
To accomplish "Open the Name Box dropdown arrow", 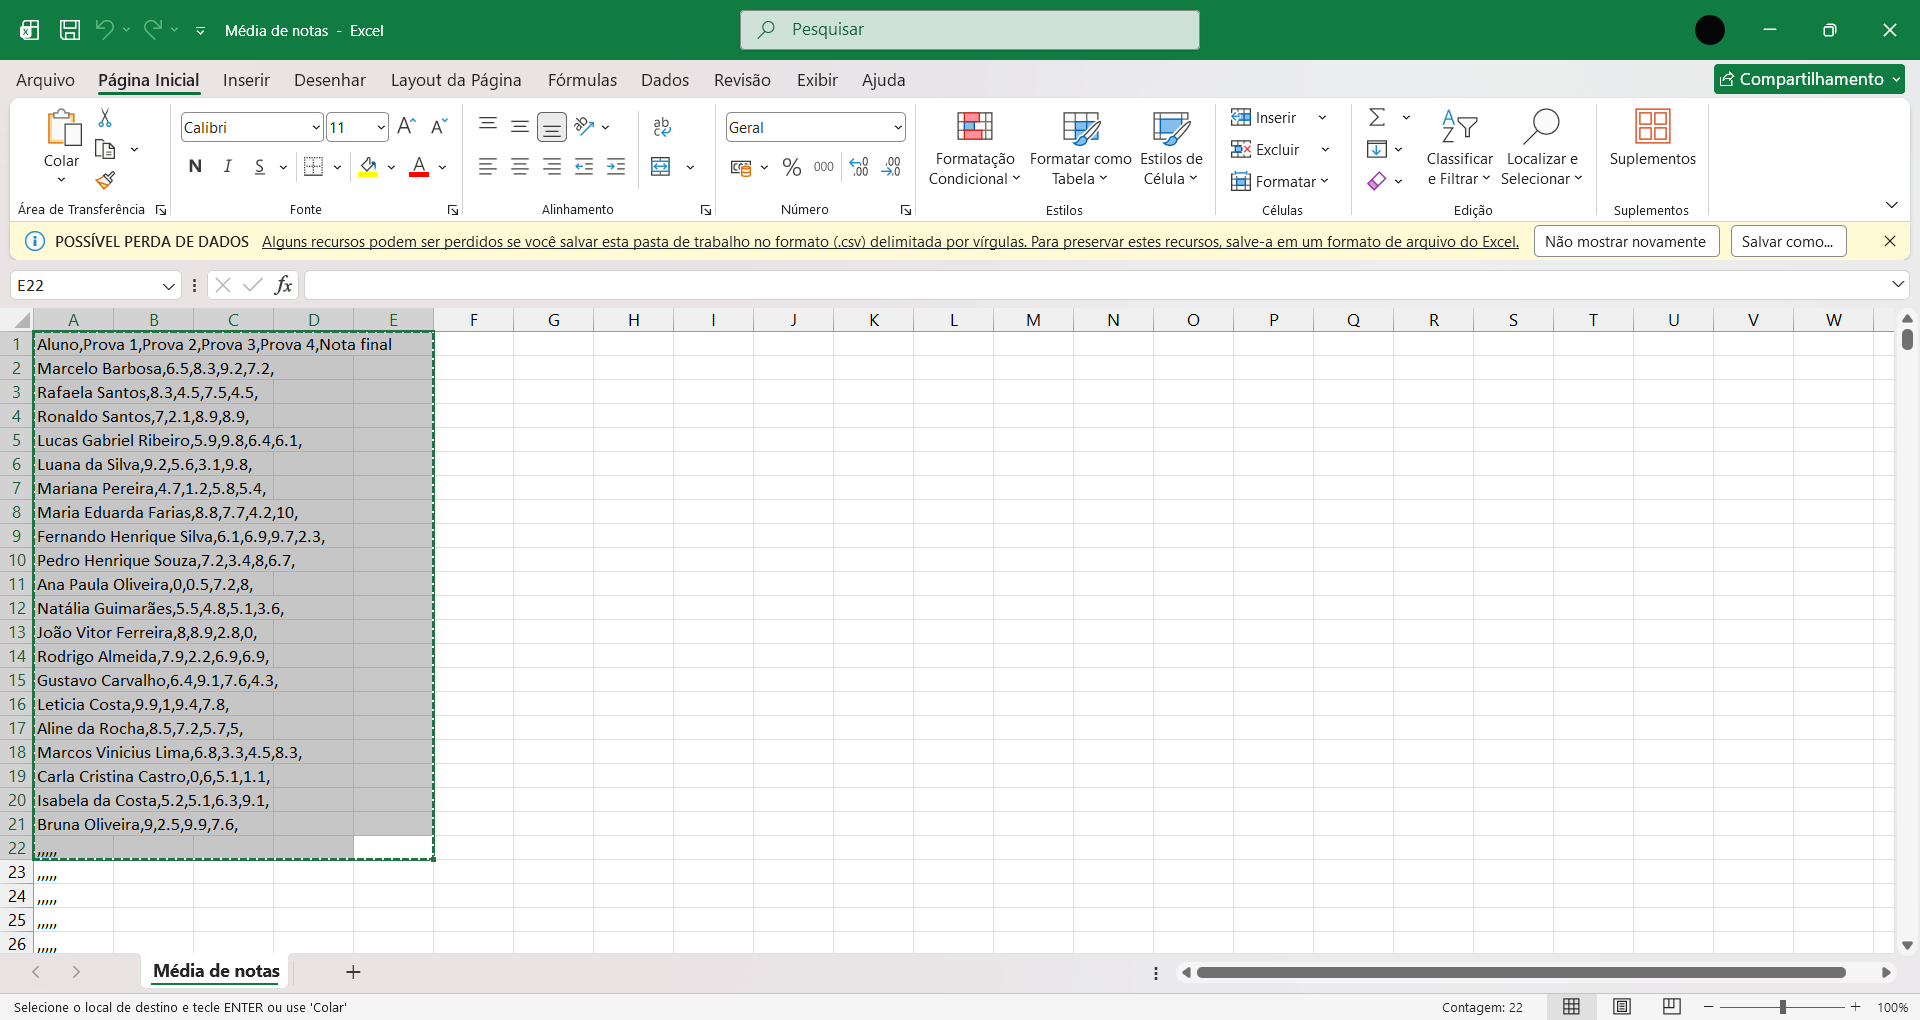I will [x=168, y=286].
